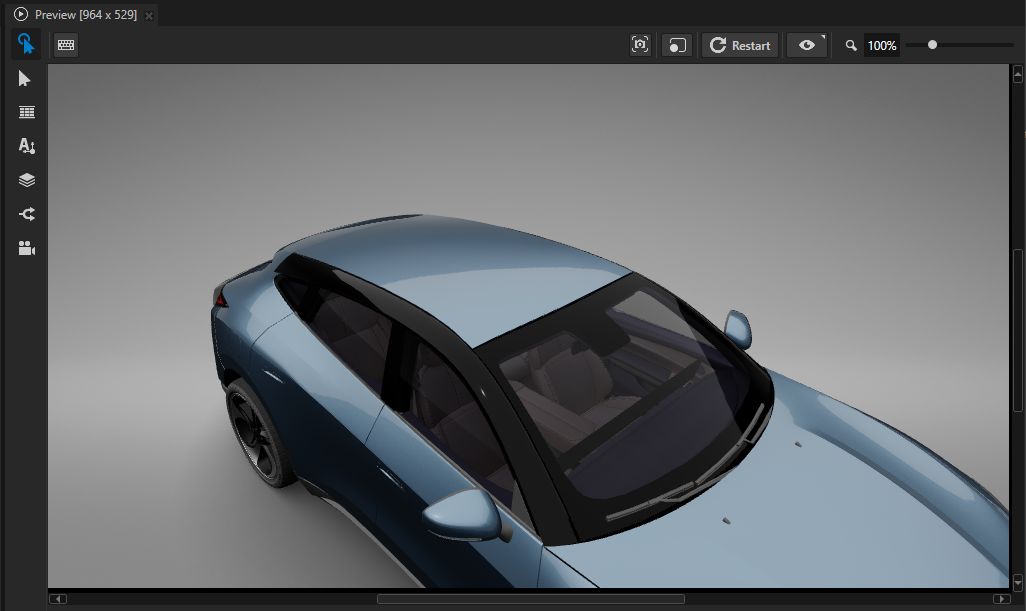Select the blue interaction pointer tool
Screen dimensions: 1026x611
pos(26,44)
